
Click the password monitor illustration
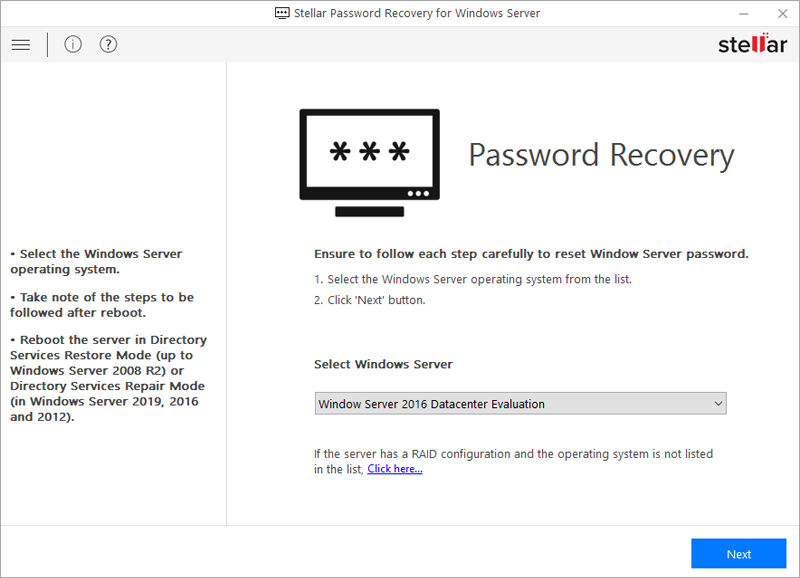click(x=369, y=162)
